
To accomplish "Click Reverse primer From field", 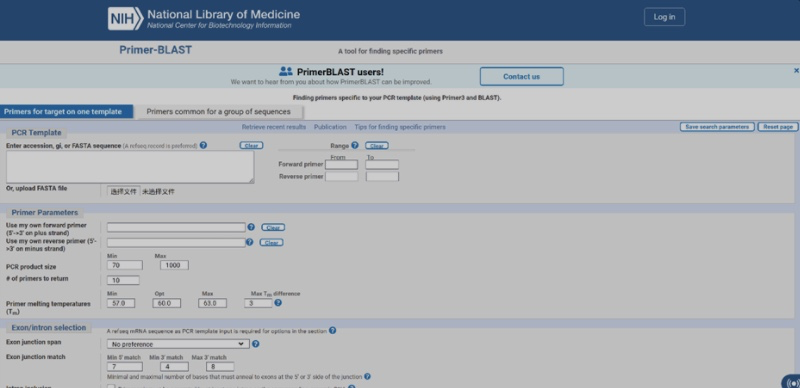I will (341, 177).
